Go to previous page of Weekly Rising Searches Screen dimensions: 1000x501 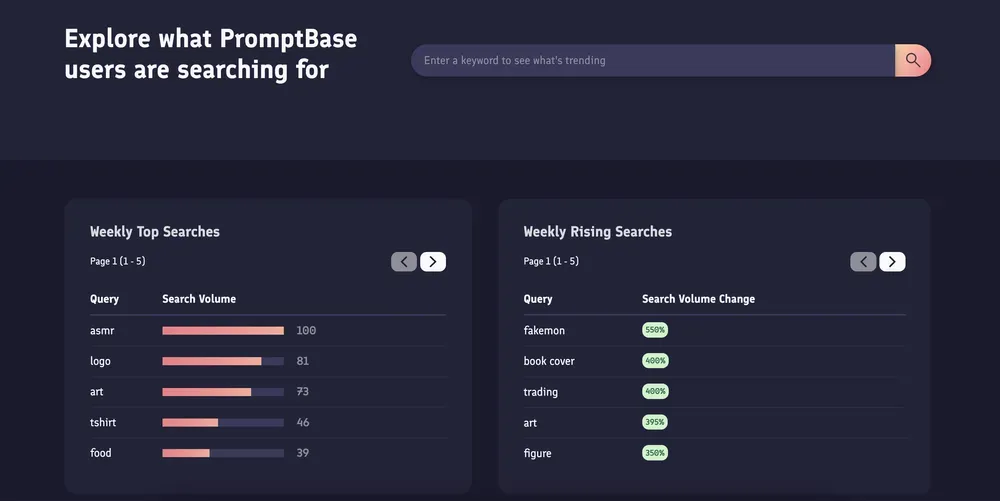[x=863, y=262]
